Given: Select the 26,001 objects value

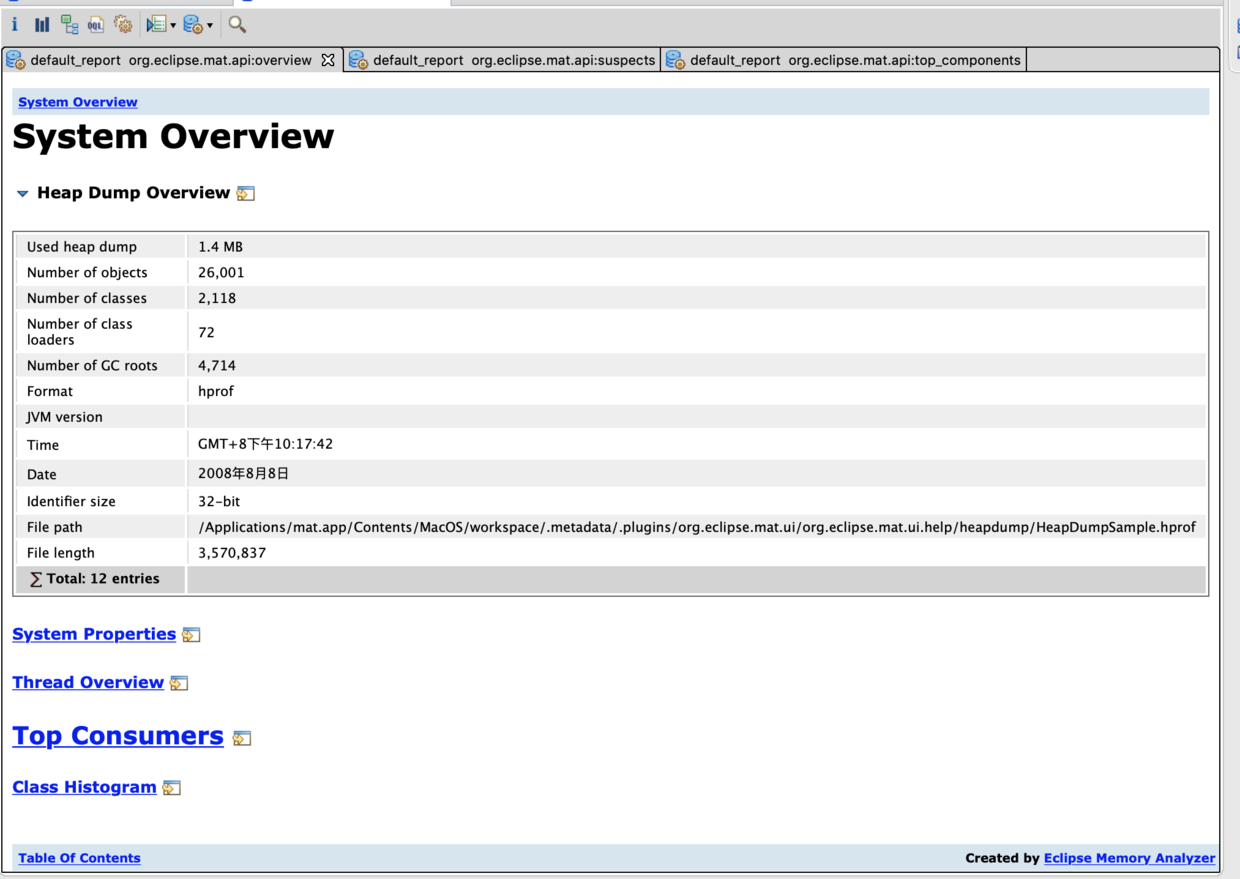Looking at the screenshot, I should pyautogui.click(x=221, y=272).
